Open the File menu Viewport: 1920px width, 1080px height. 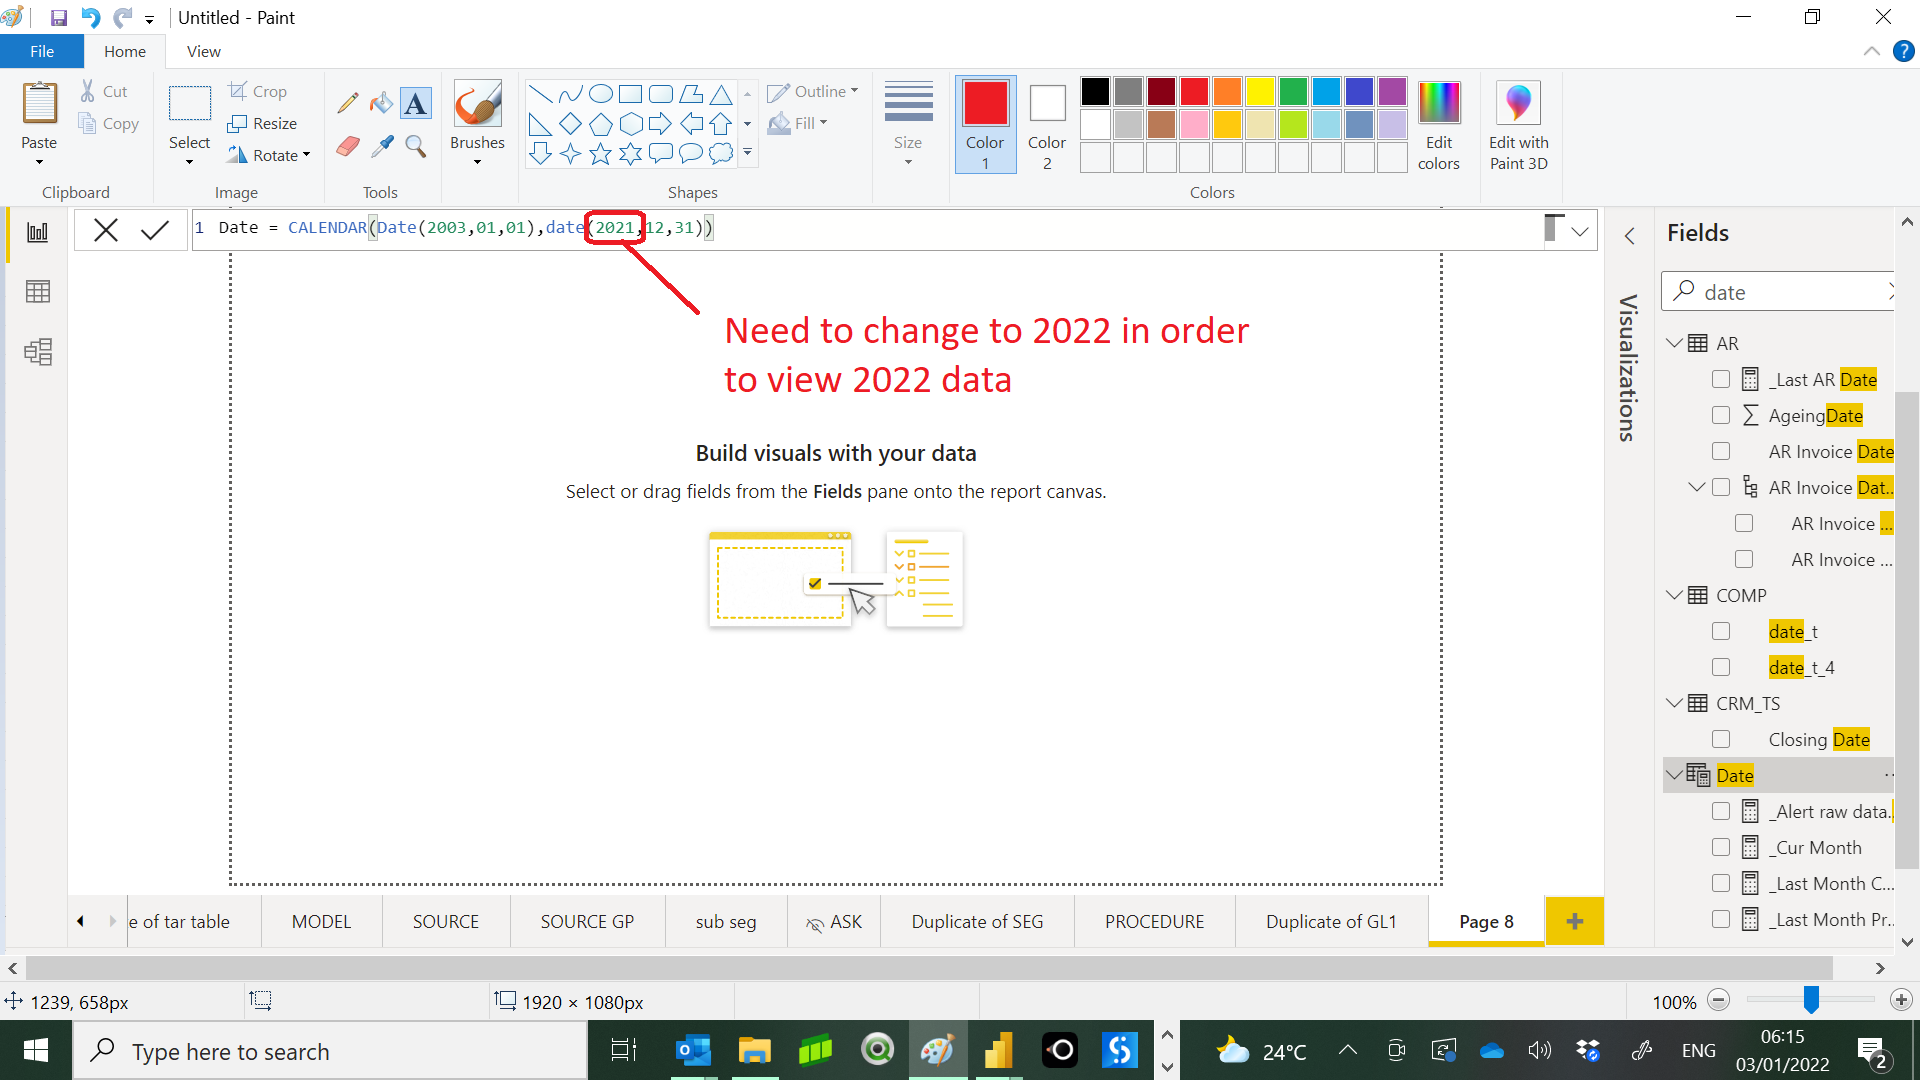pos(42,51)
